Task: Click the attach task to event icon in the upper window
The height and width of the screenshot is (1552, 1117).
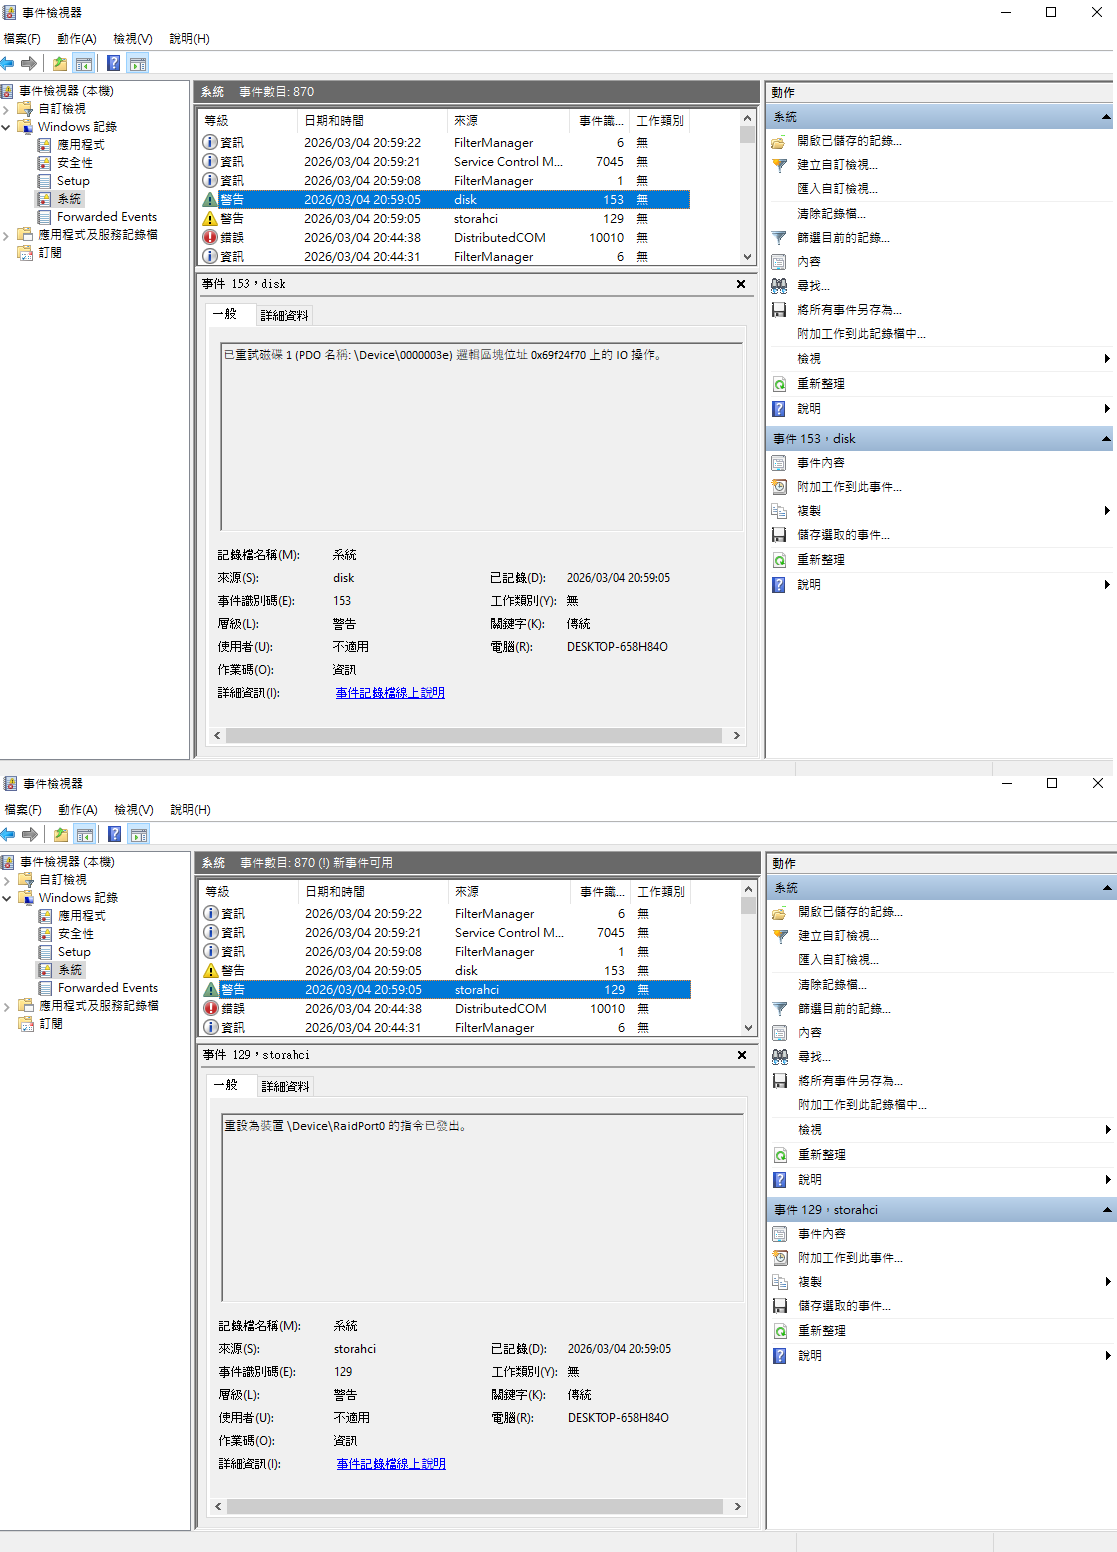Action: pos(779,487)
